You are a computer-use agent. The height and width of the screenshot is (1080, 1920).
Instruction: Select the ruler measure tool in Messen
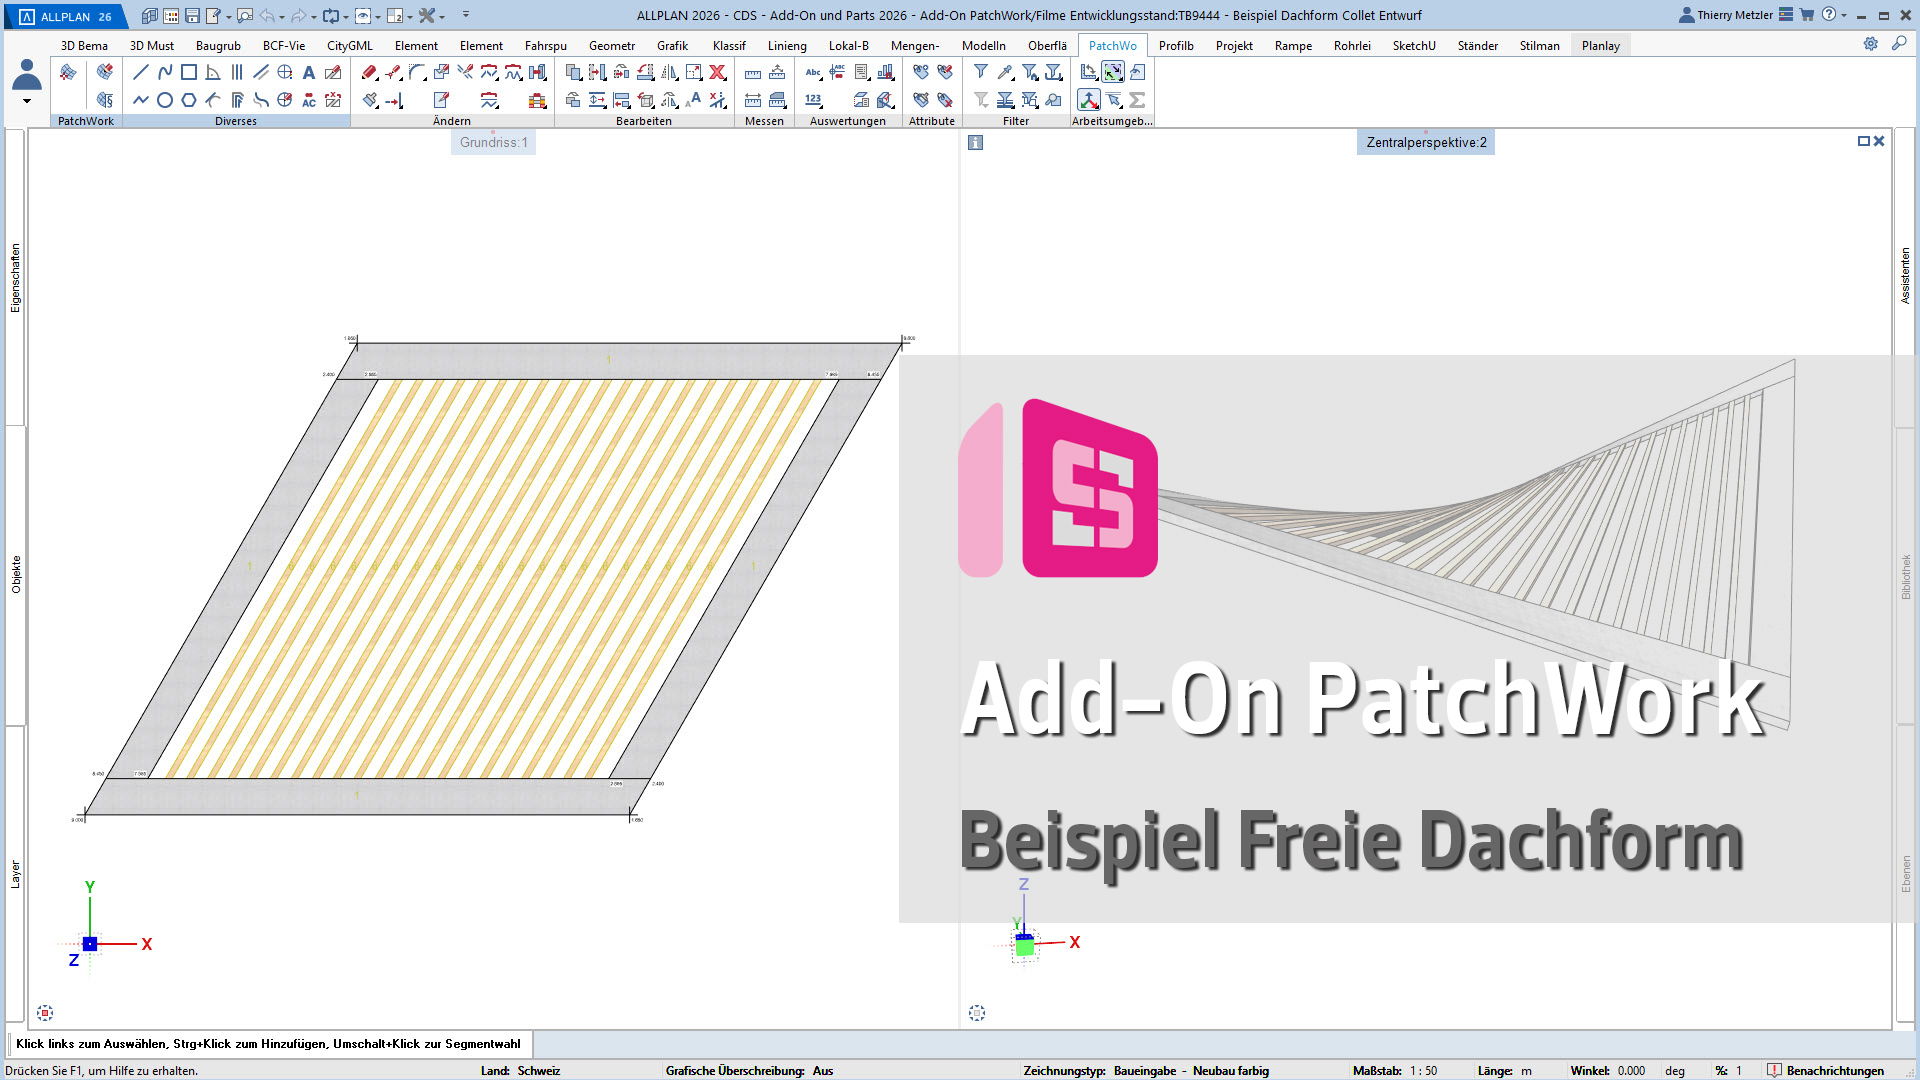[x=753, y=72]
